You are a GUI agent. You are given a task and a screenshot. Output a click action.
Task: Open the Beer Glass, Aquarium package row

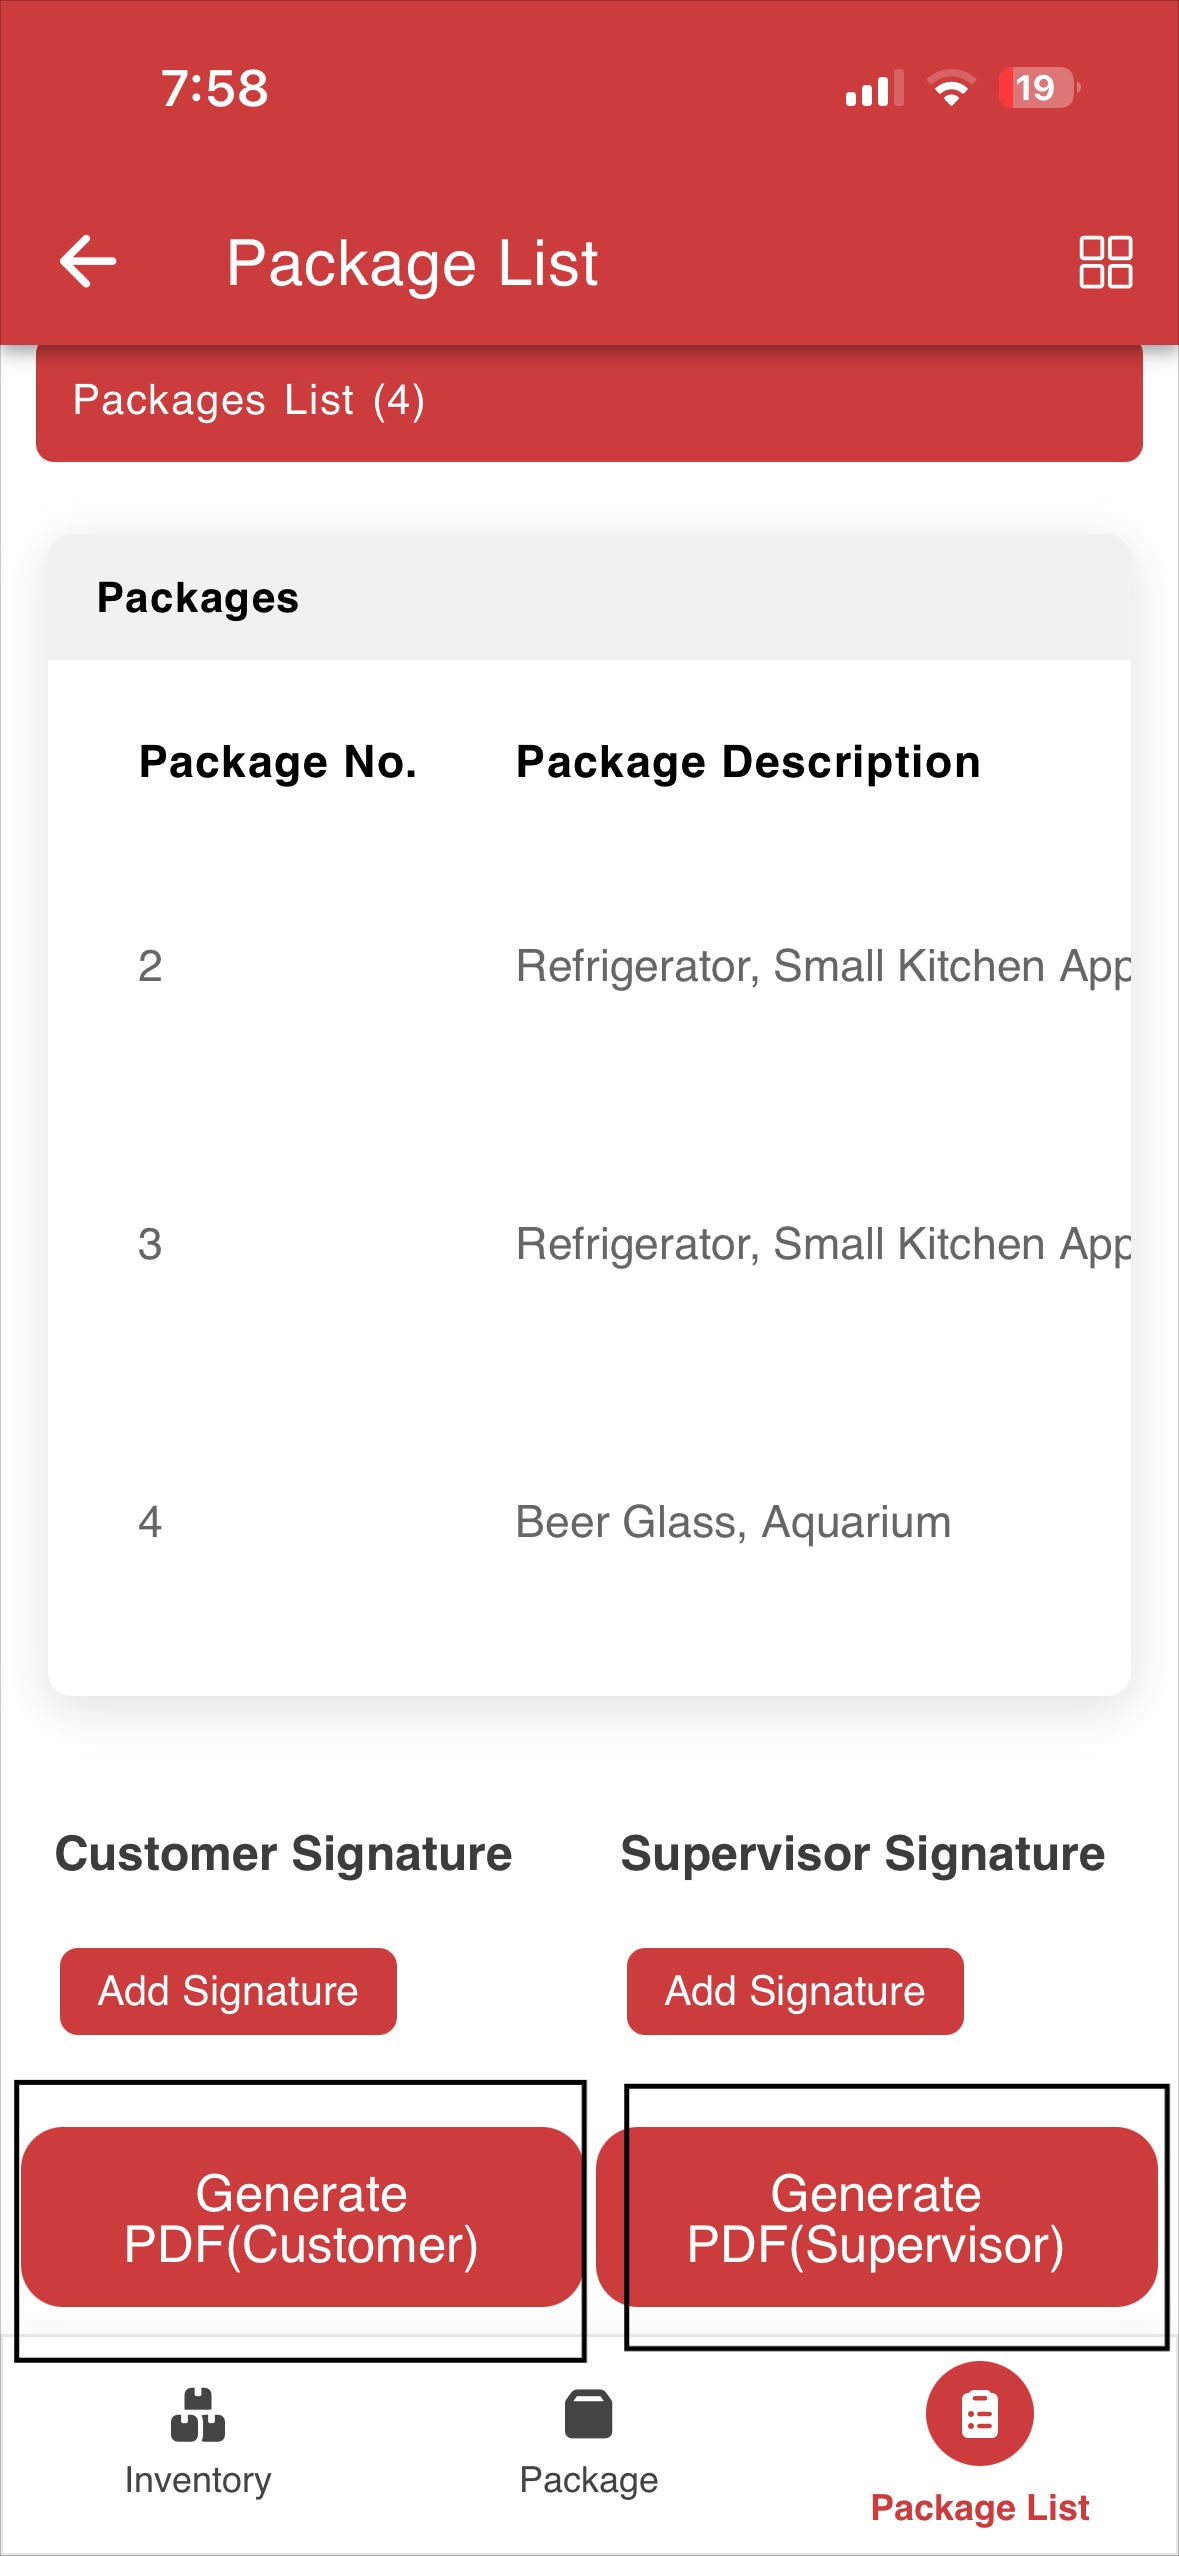tap(589, 1523)
